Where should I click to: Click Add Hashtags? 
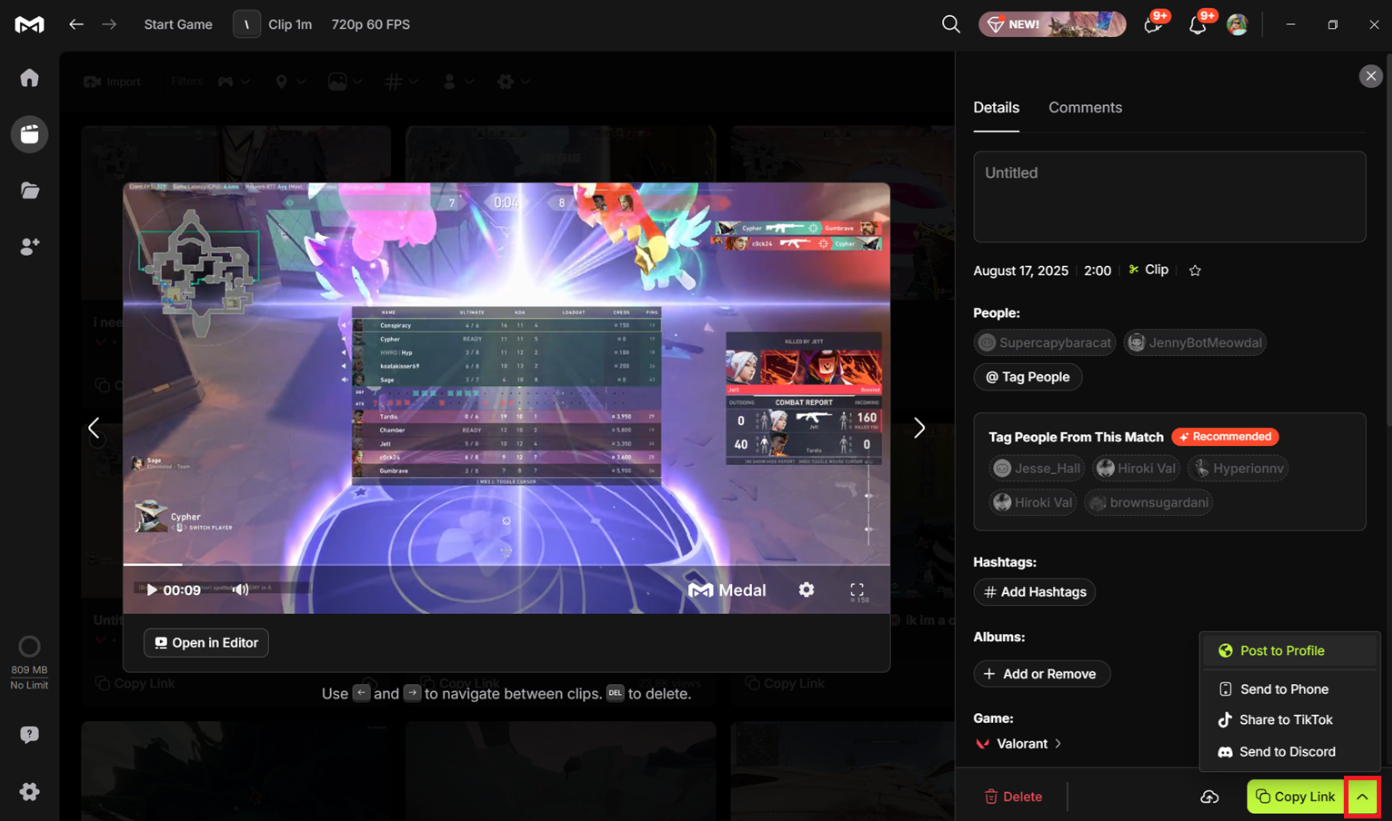[x=1035, y=592]
